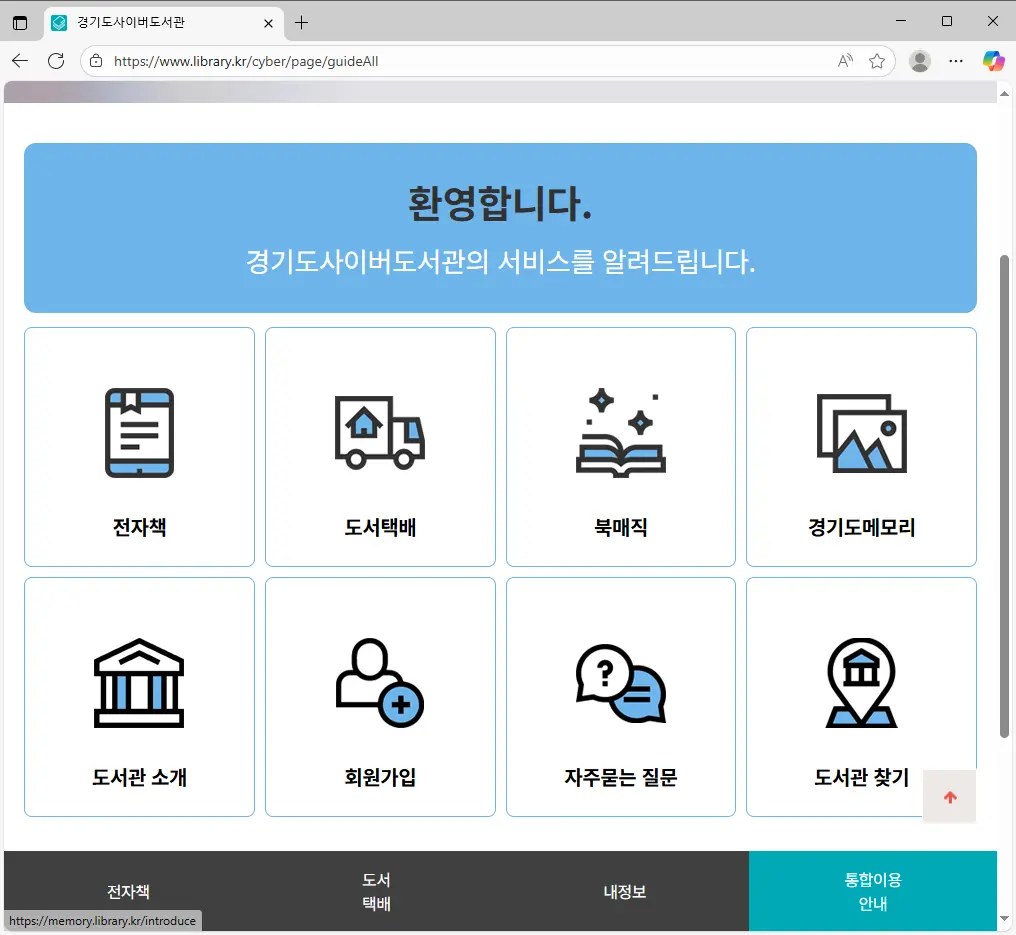
Task: Click the 경기도메모리 card label
Action: click(861, 527)
